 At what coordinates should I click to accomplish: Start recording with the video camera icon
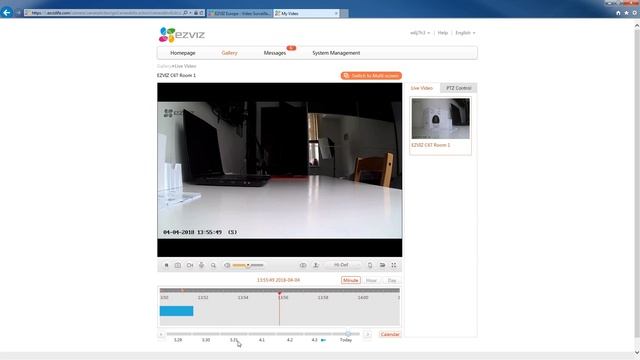pos(190,265)
